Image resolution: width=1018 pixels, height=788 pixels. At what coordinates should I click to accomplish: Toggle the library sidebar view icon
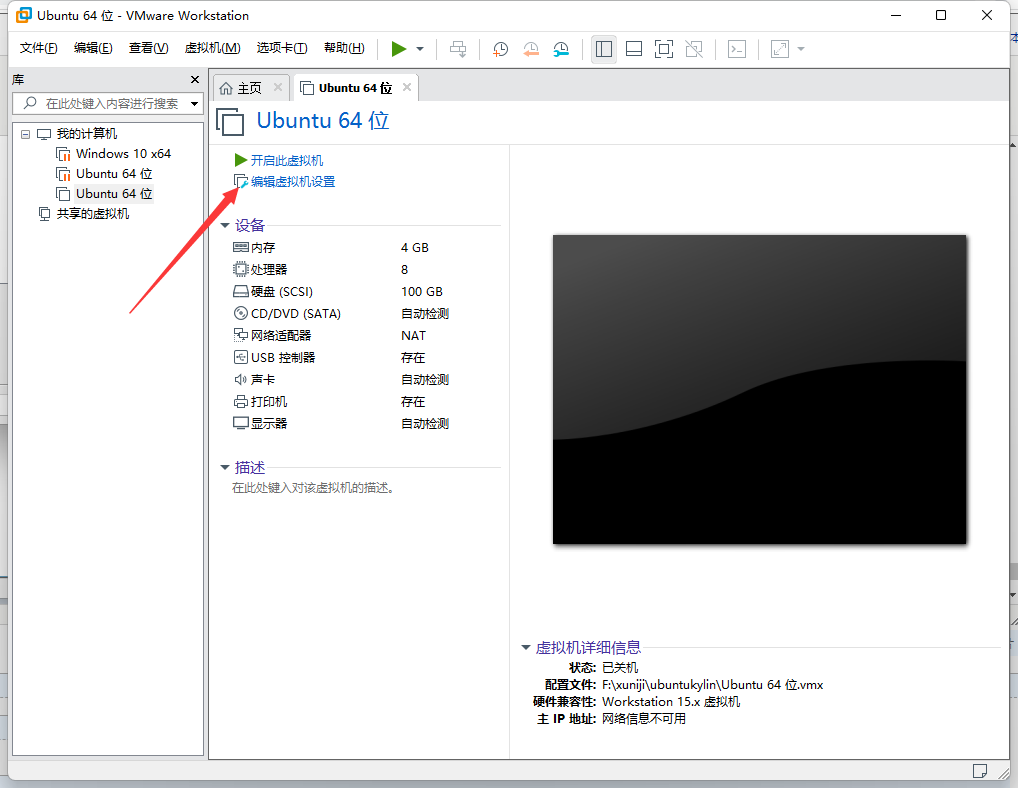coord(604,49)
